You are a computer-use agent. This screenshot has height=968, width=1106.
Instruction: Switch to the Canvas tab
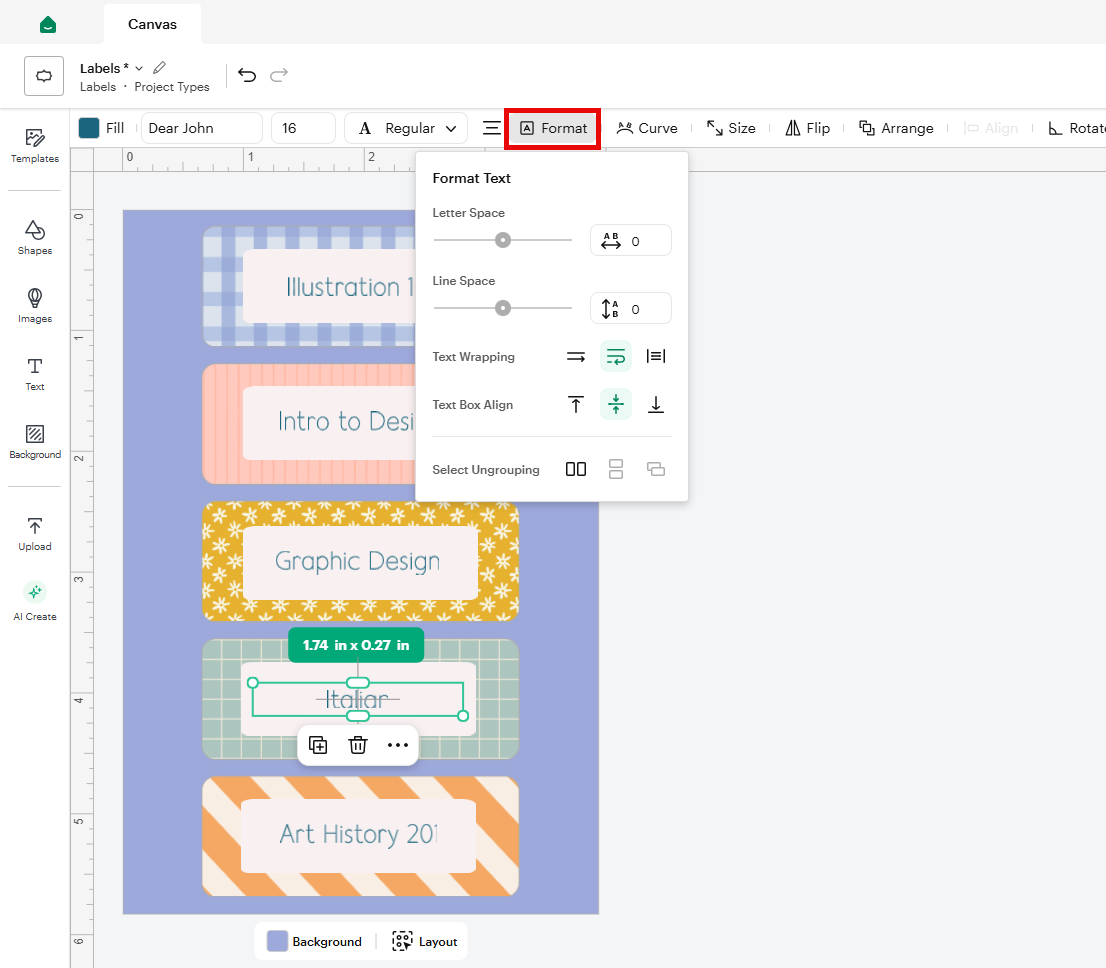152,24
